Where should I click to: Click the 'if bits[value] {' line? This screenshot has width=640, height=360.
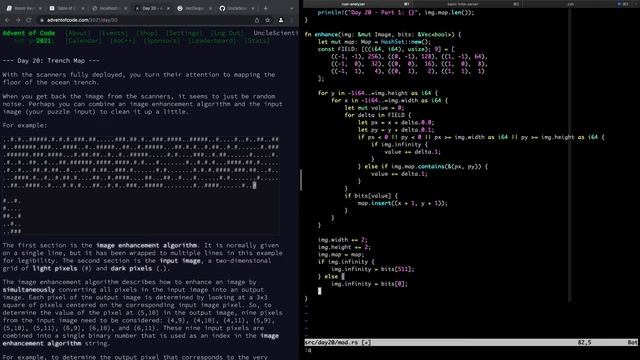371,196
